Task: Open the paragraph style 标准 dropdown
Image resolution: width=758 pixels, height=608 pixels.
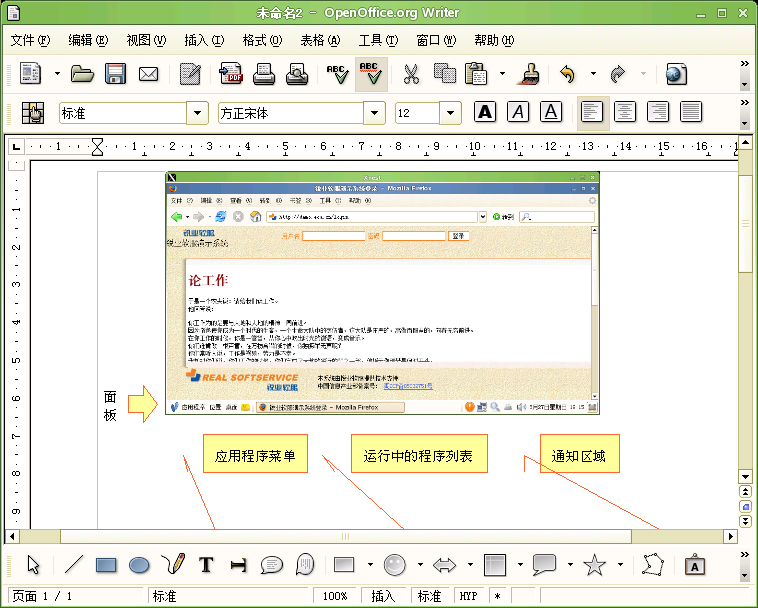Action: [198, 113]
